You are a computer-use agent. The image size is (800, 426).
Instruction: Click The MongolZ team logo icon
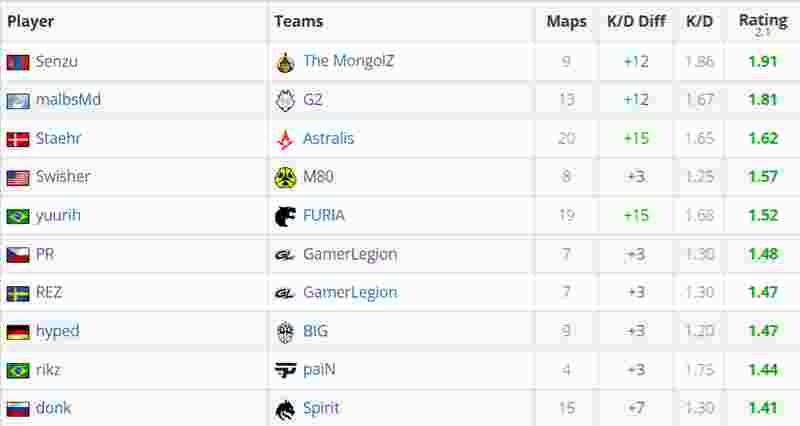(285, 62)
